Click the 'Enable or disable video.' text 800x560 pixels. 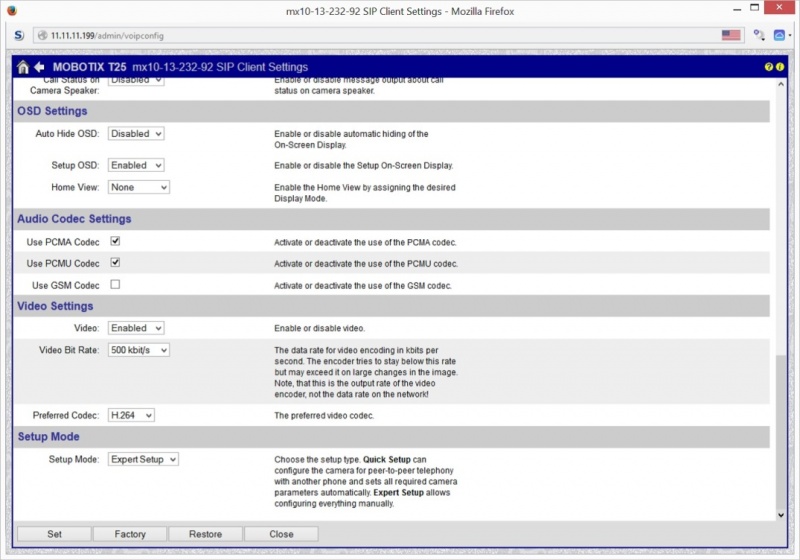pos(319,328)
